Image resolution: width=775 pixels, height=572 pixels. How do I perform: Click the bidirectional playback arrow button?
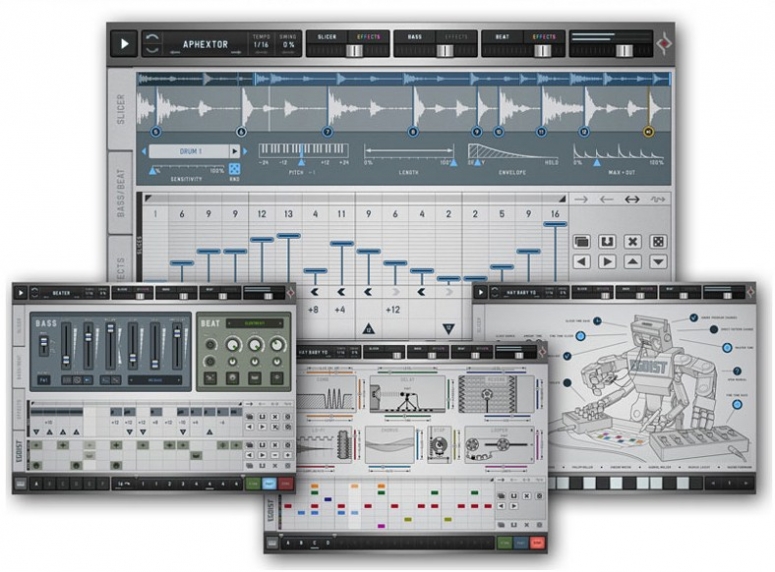(632, 199)
